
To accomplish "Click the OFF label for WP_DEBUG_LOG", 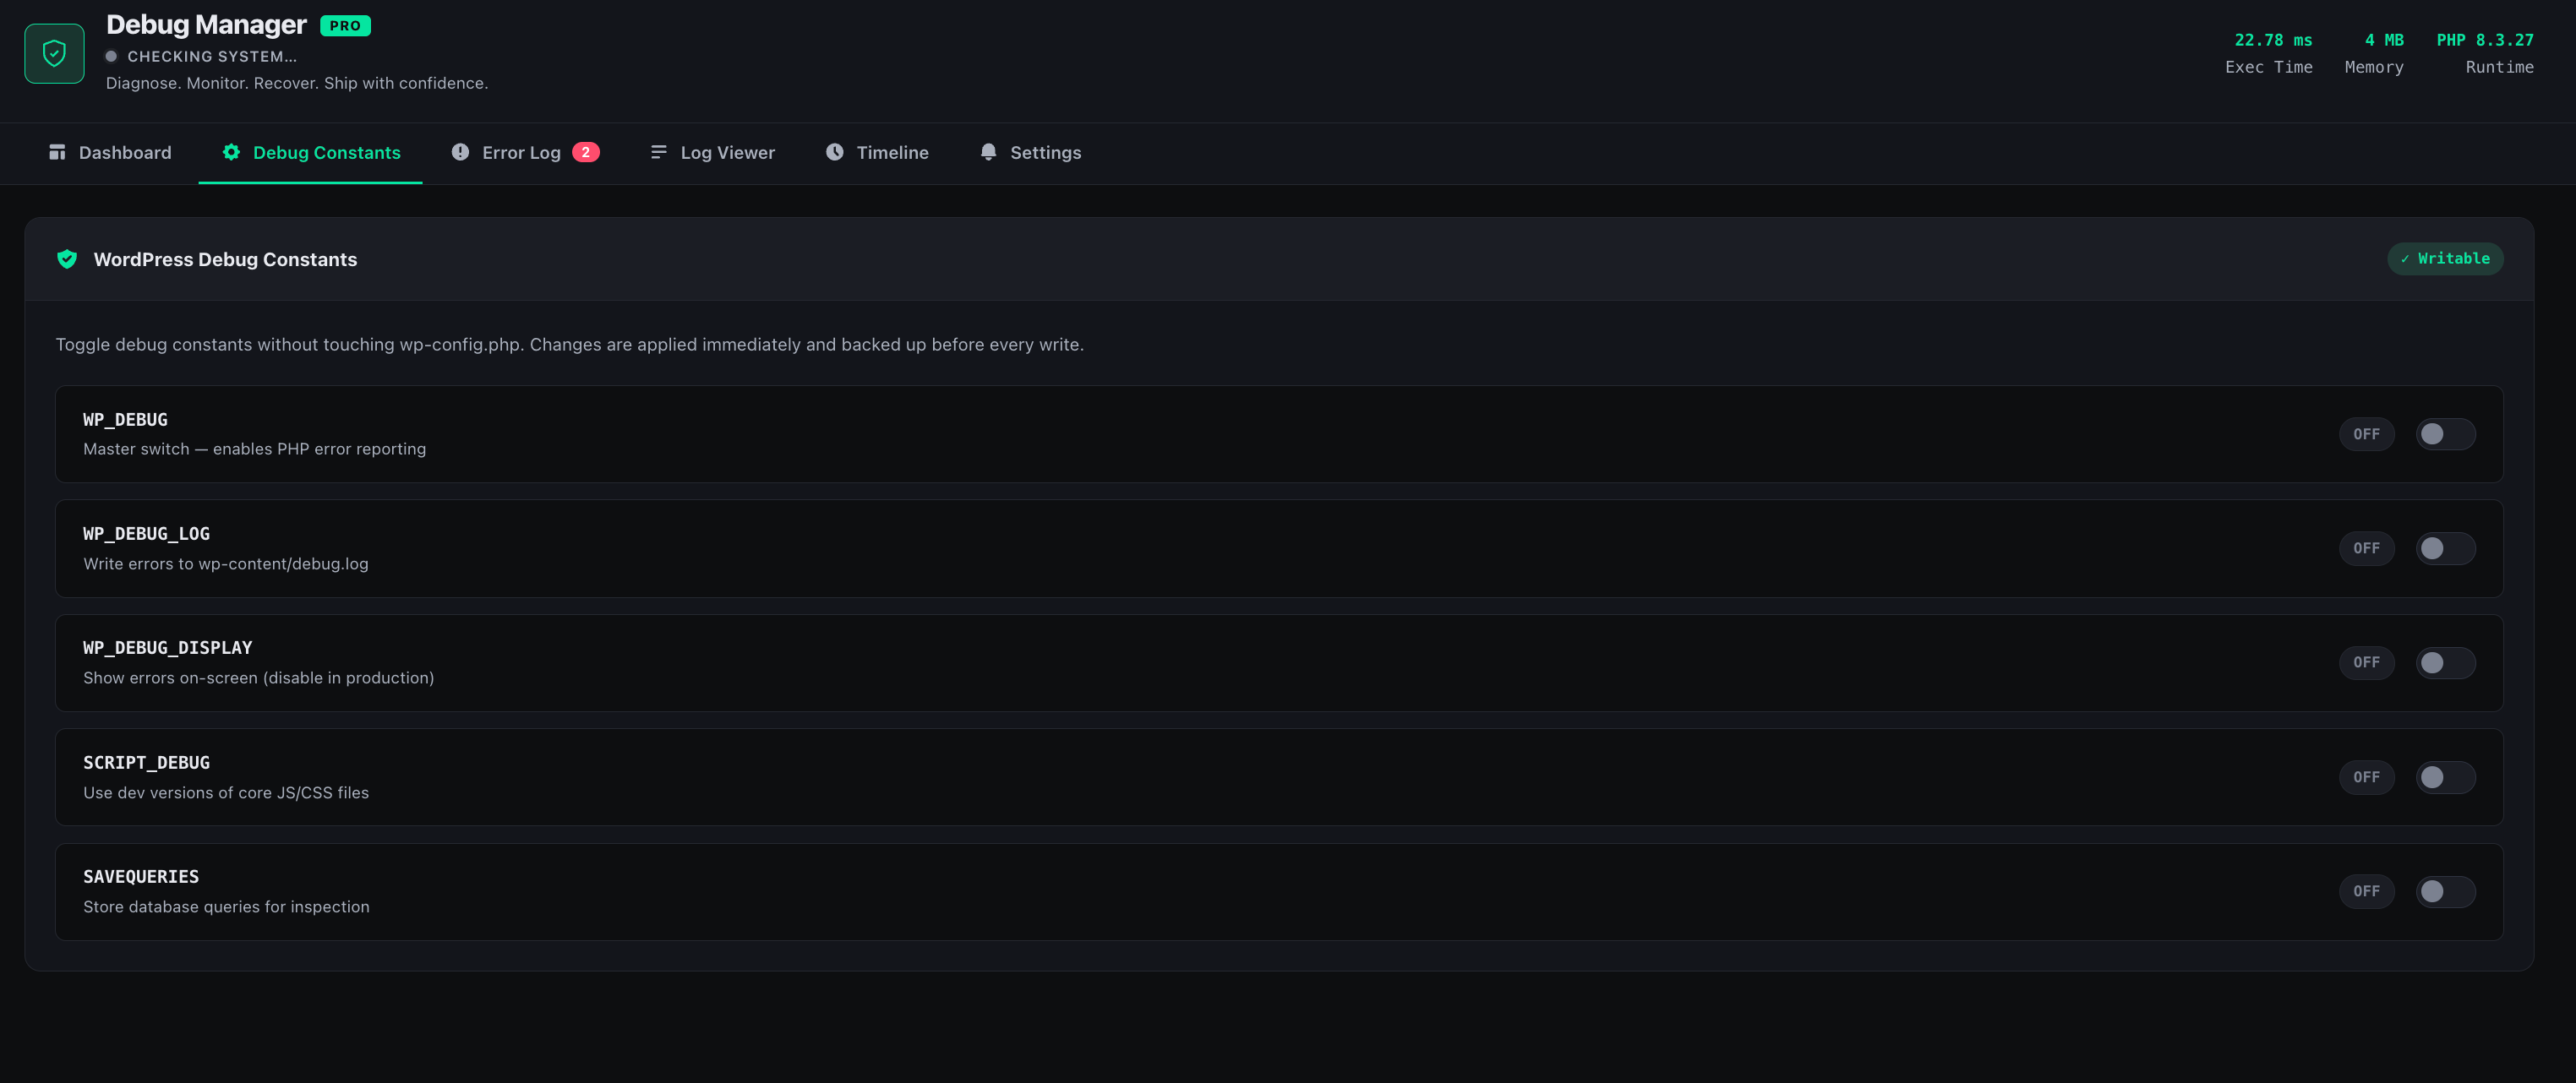I will (2366, 548).
